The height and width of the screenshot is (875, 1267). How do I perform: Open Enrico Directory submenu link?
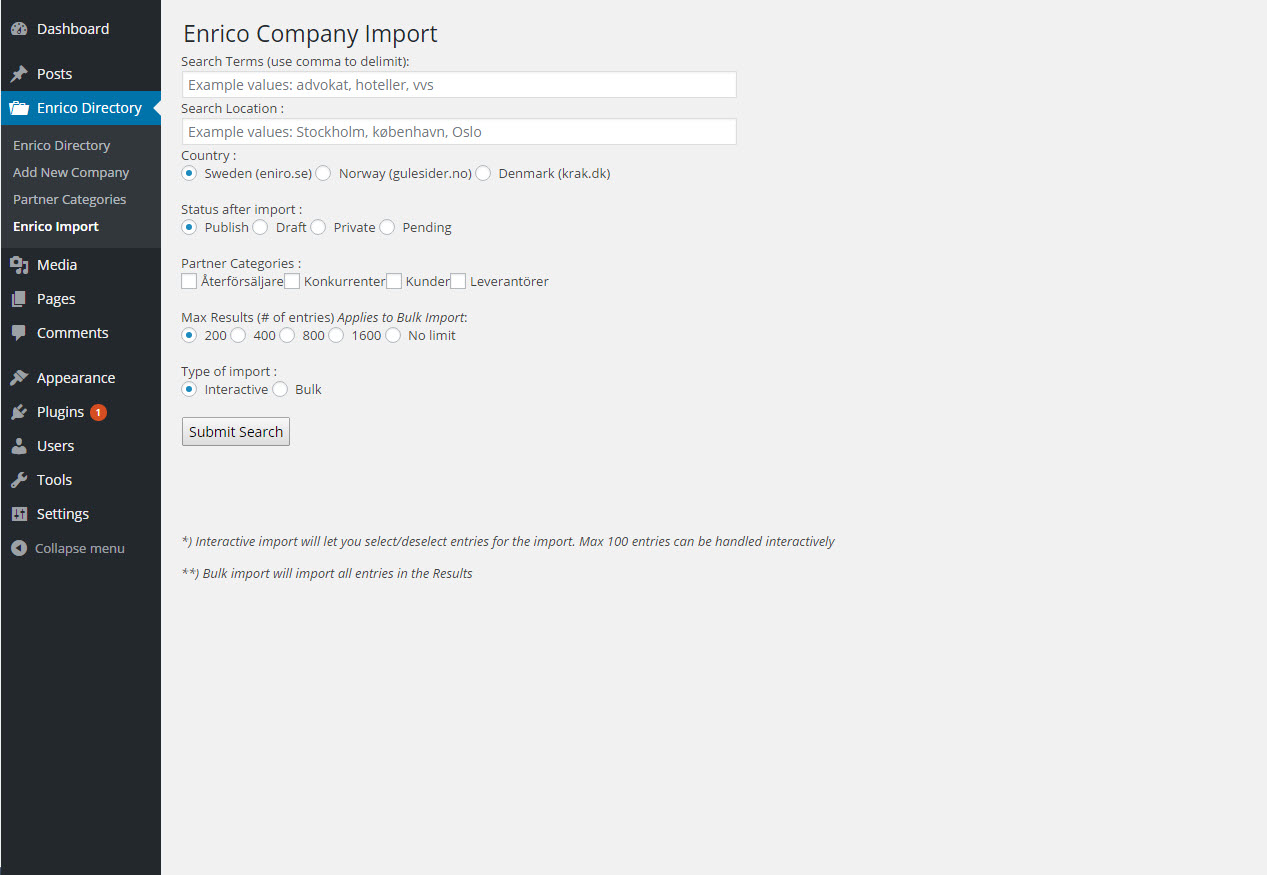(x=62, y=145)
